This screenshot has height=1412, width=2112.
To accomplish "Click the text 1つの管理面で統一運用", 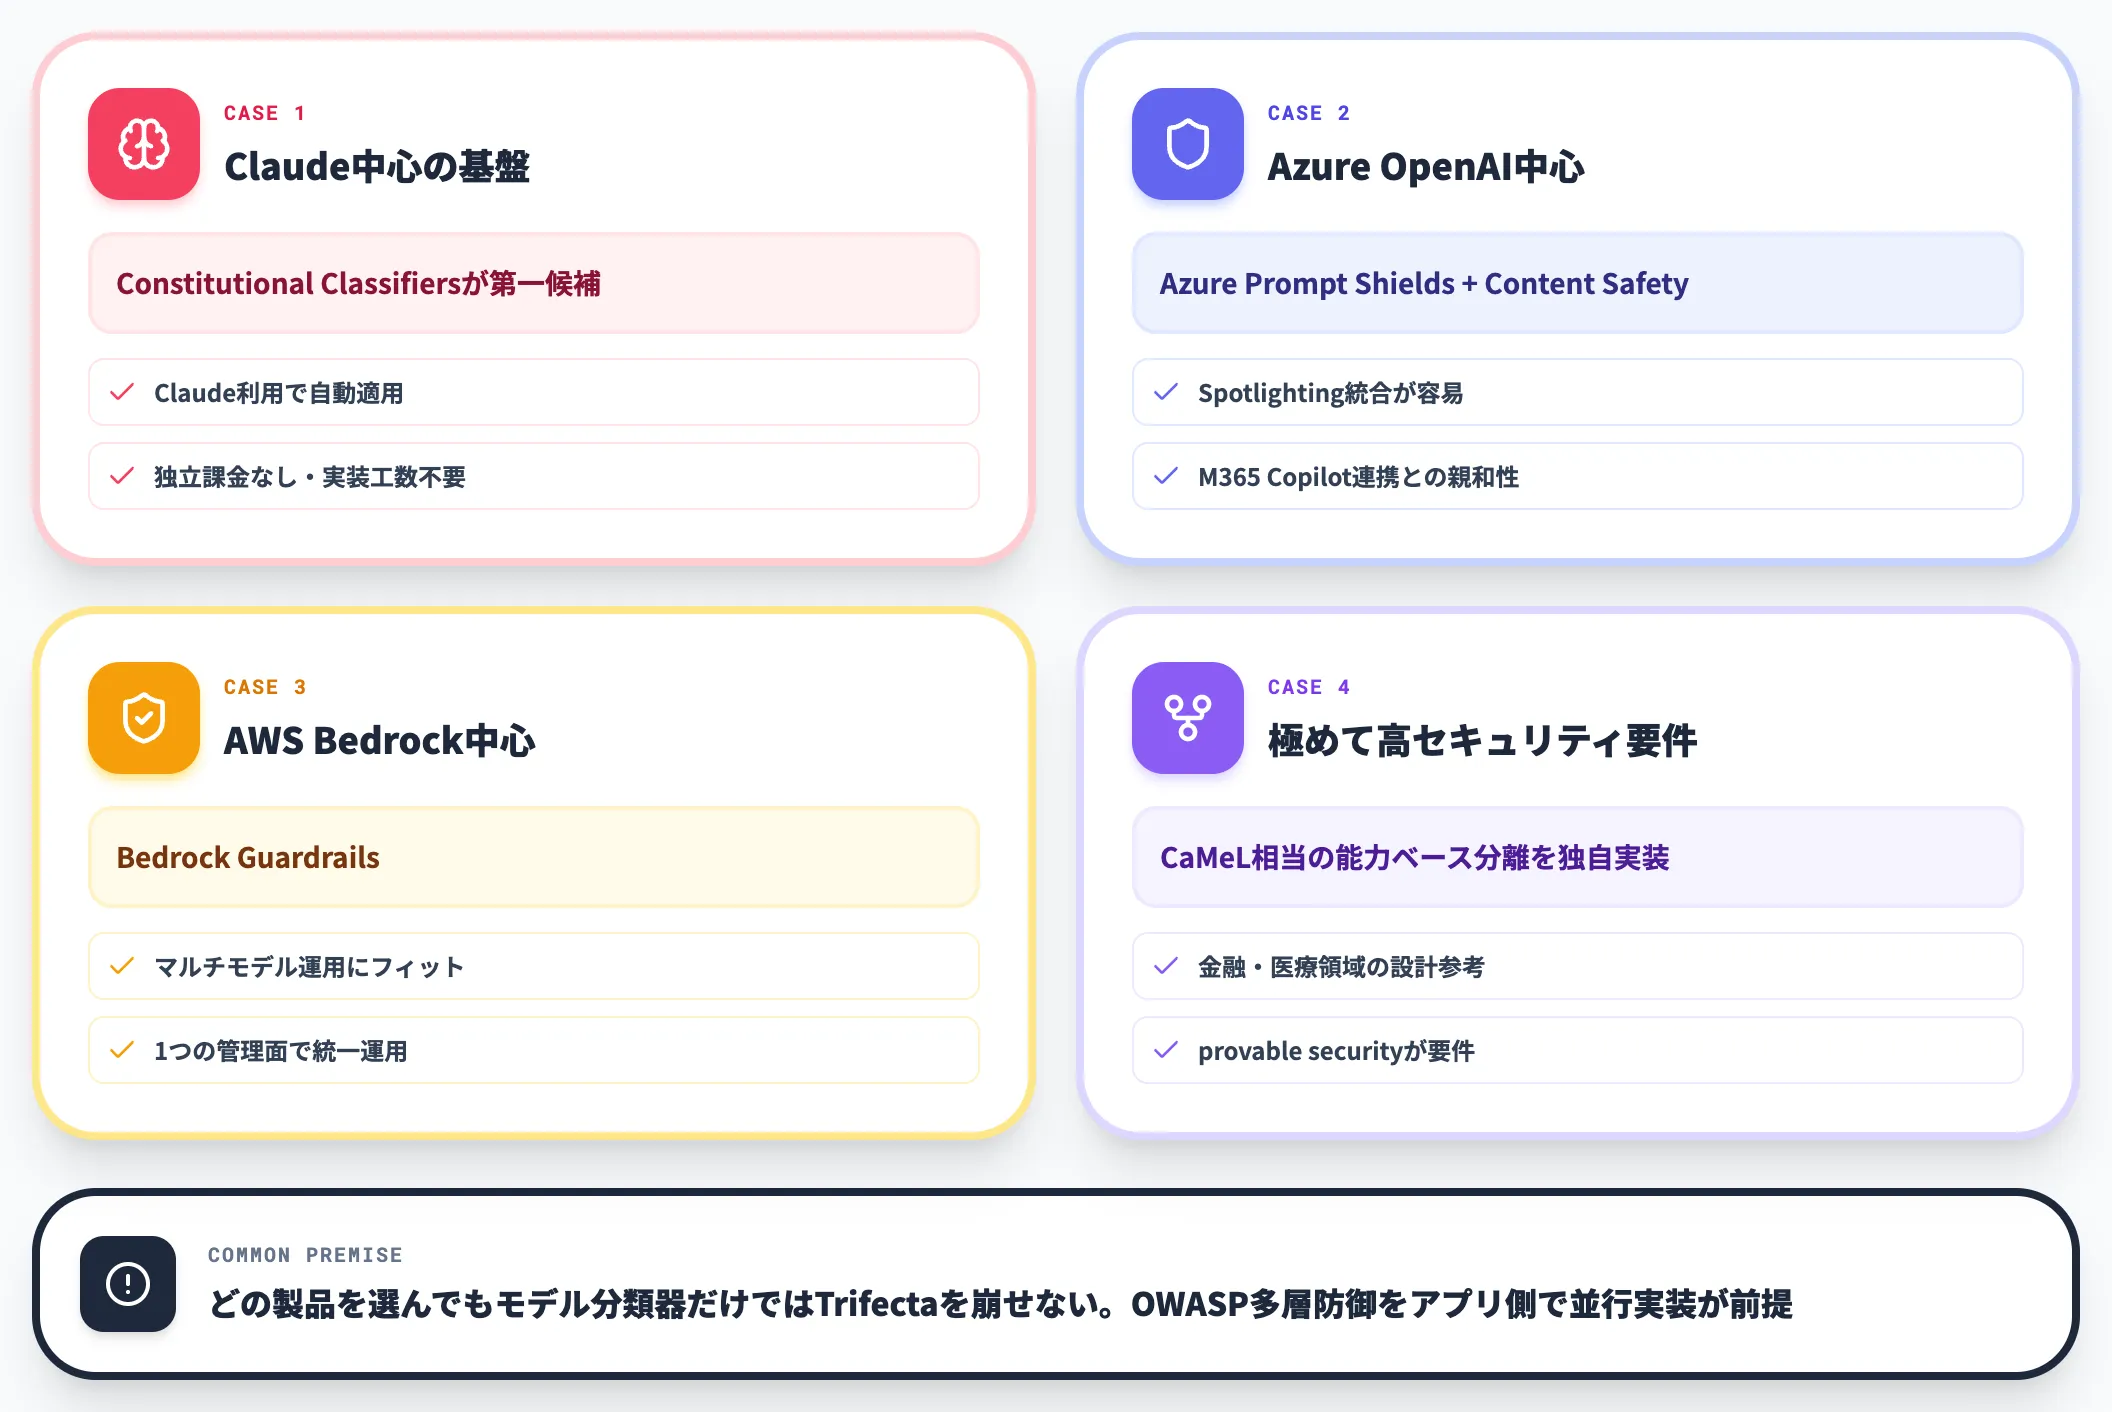I will [x=281, y=1051].
